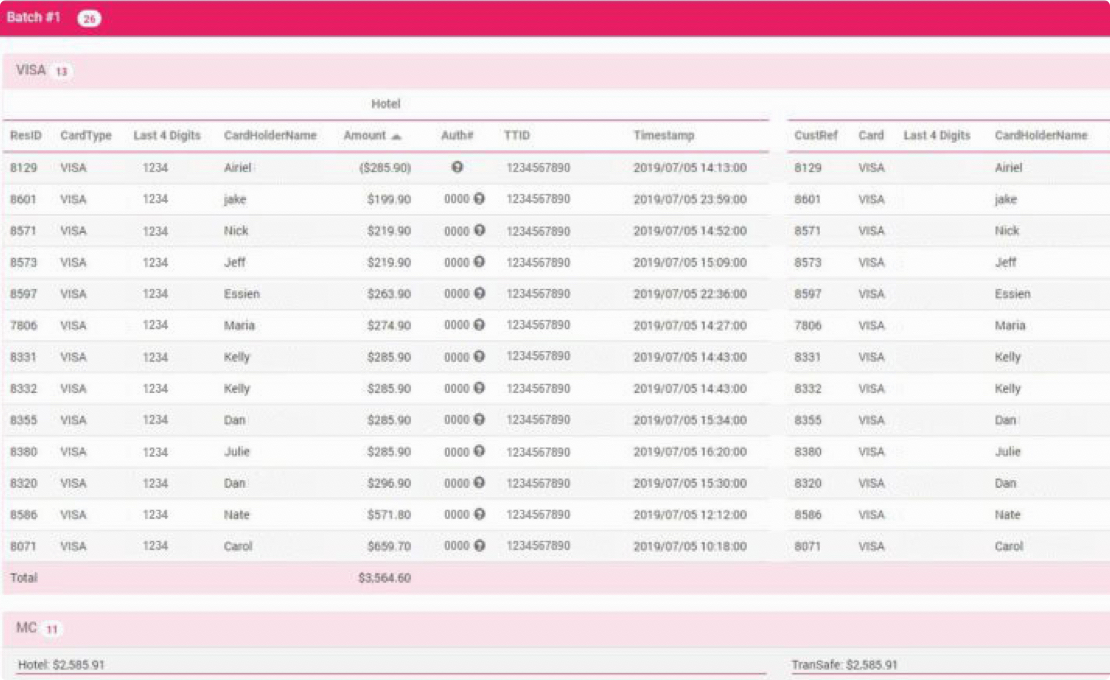
Task: Click the auth info icon in Maria's row
Action: 479,325
